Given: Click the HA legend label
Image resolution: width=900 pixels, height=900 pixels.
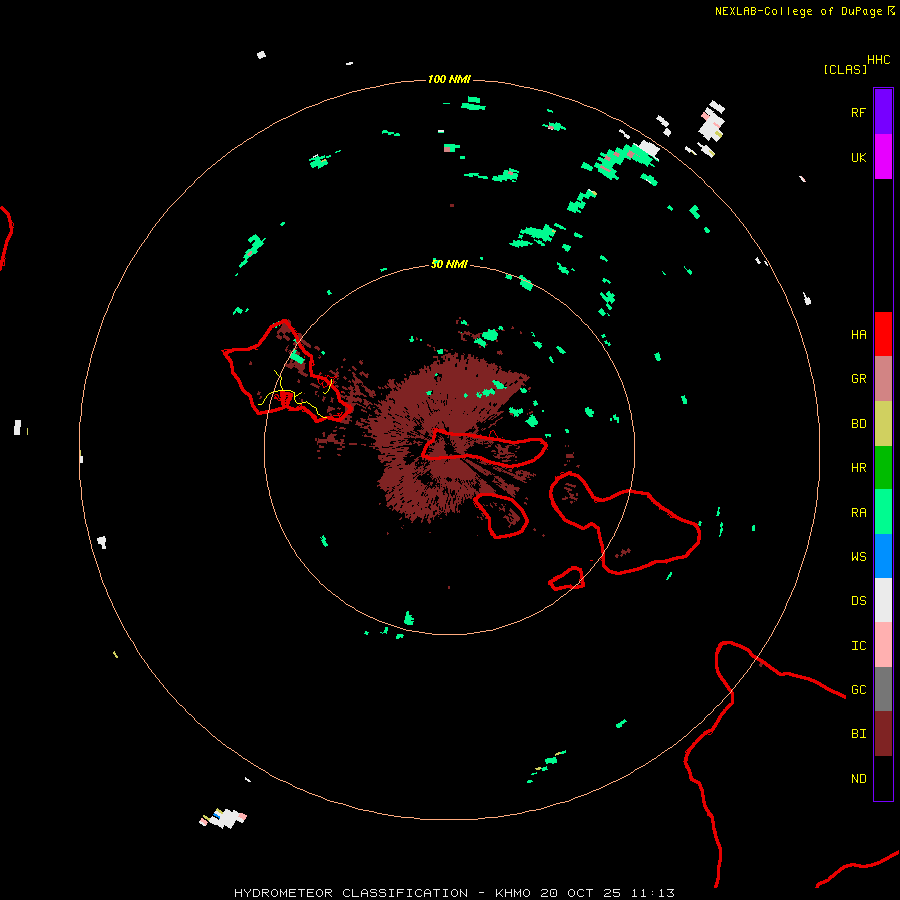Looking at the screenshot, I should click(x=858, y=335).
